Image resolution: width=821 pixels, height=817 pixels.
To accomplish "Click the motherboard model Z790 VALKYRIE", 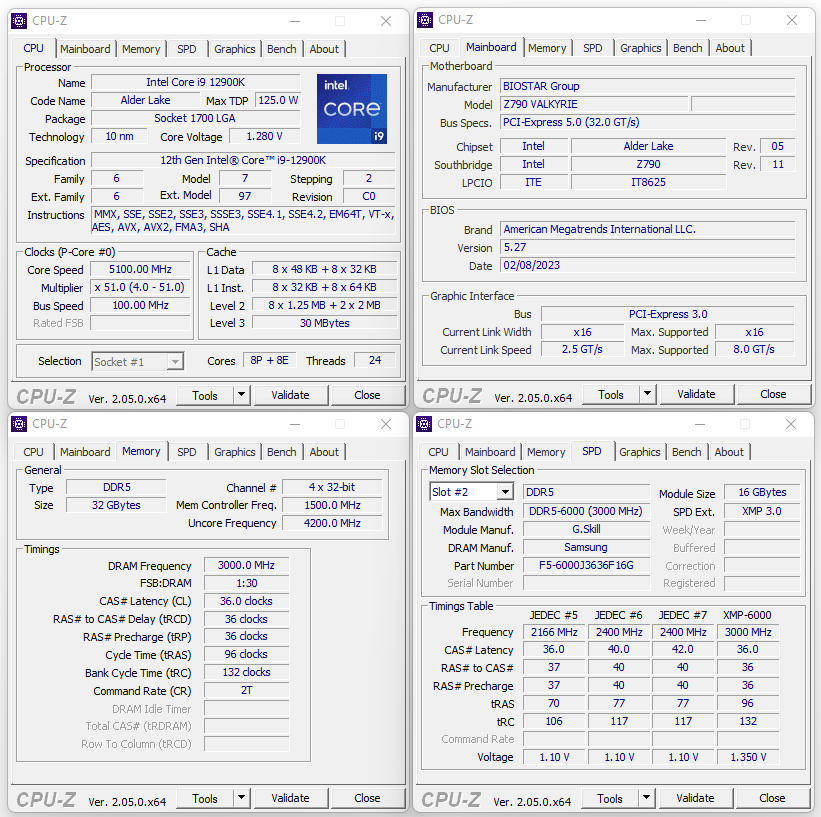I will [594, 104].
